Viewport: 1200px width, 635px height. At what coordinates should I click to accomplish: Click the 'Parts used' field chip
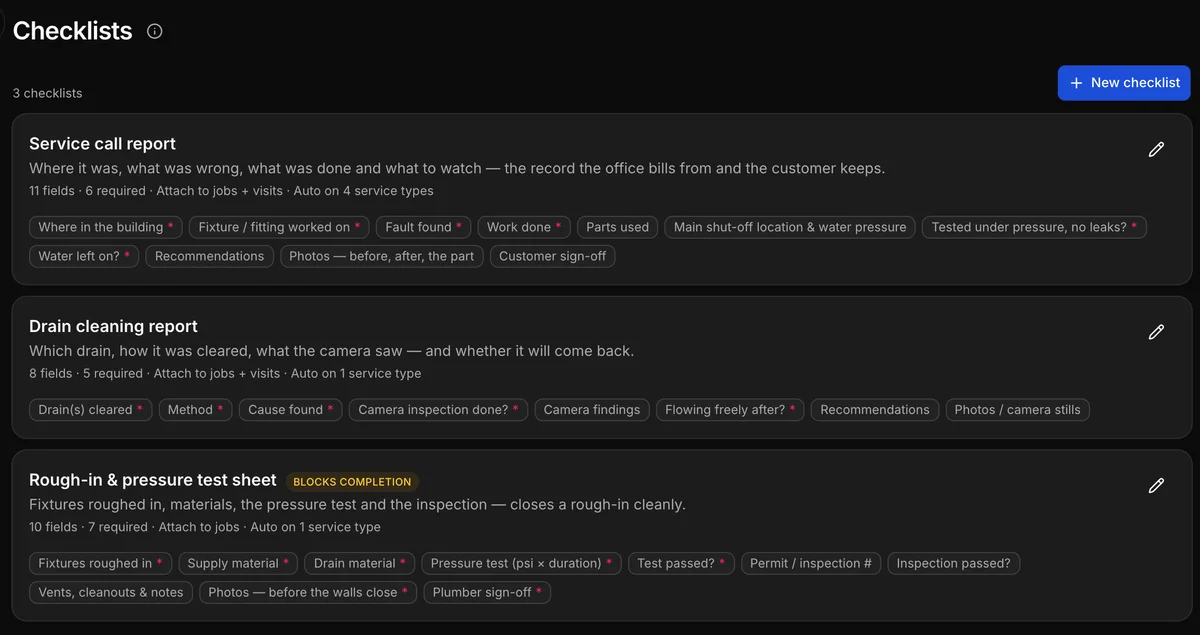tap(617, 227)
